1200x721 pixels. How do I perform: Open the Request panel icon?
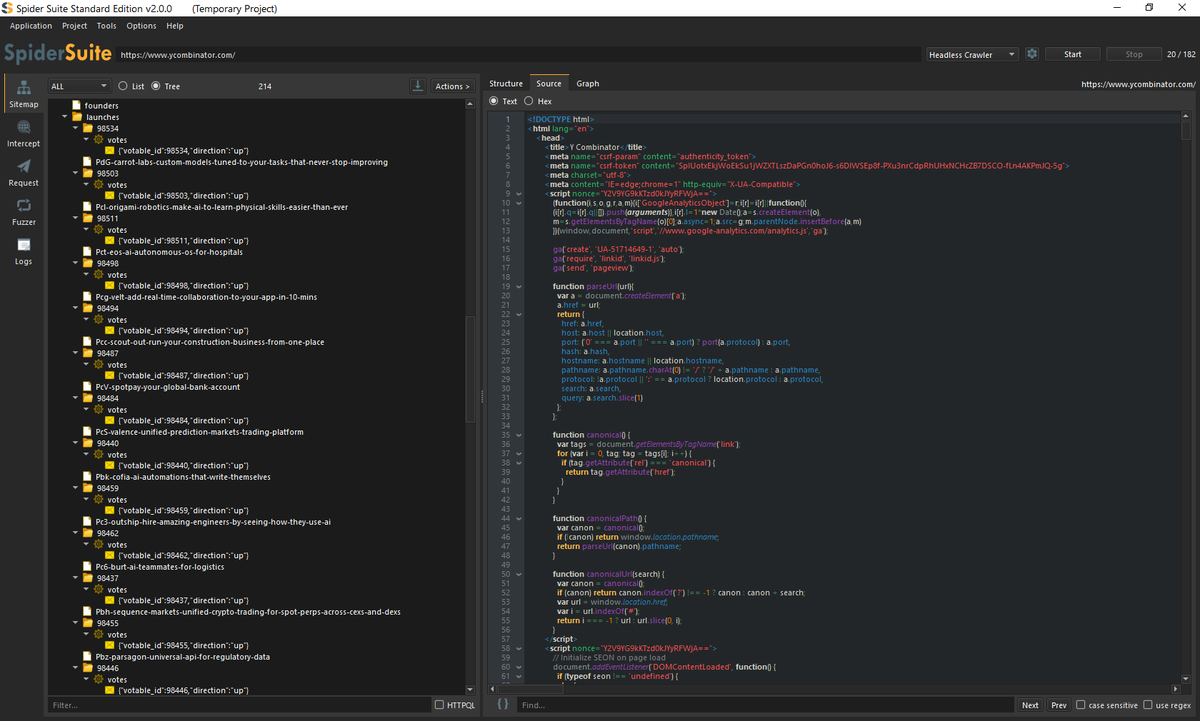(x=23, y=166)
